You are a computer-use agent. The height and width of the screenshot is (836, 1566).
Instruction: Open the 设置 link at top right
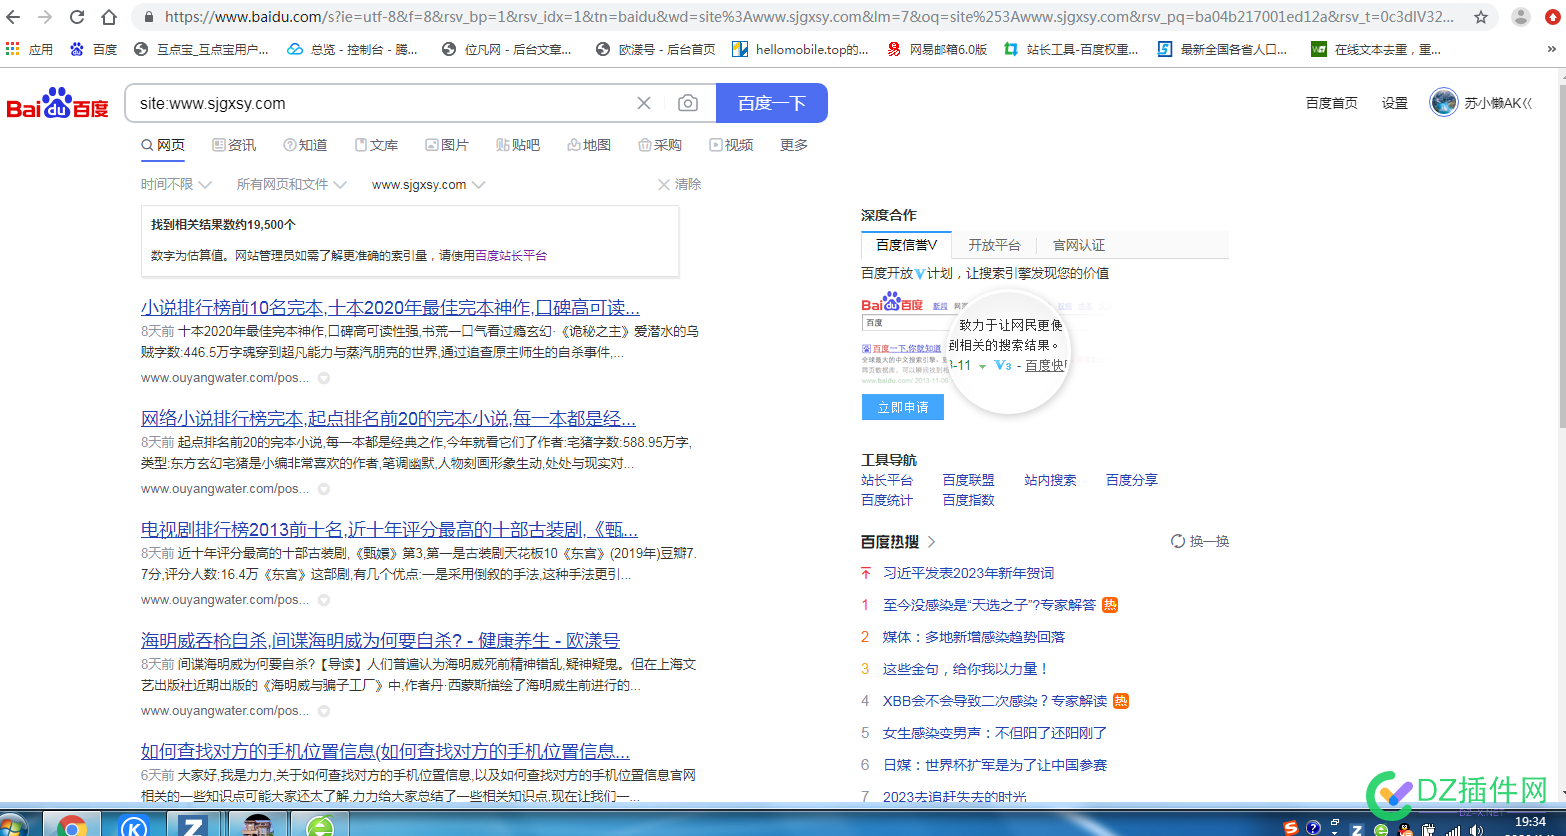[x=1395, y=103]
